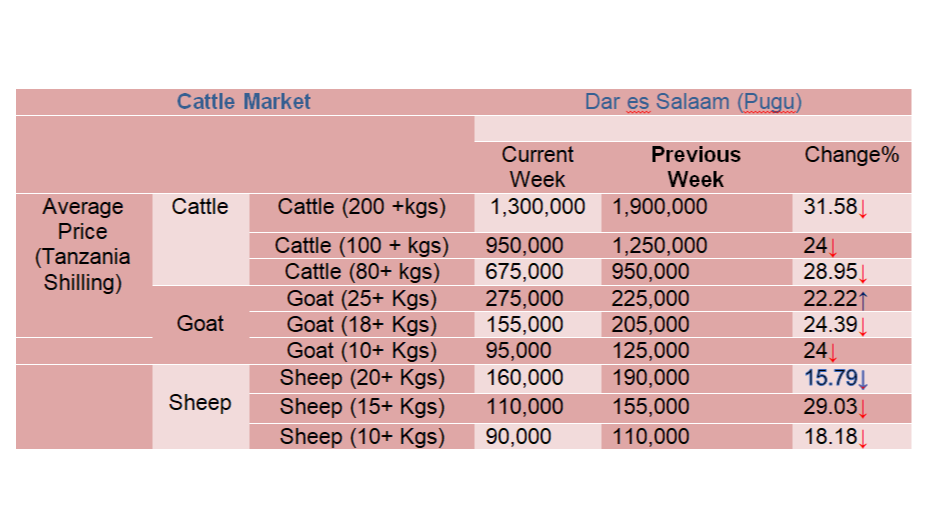Click the blue down arrow beside 15.79

(863, 379)
